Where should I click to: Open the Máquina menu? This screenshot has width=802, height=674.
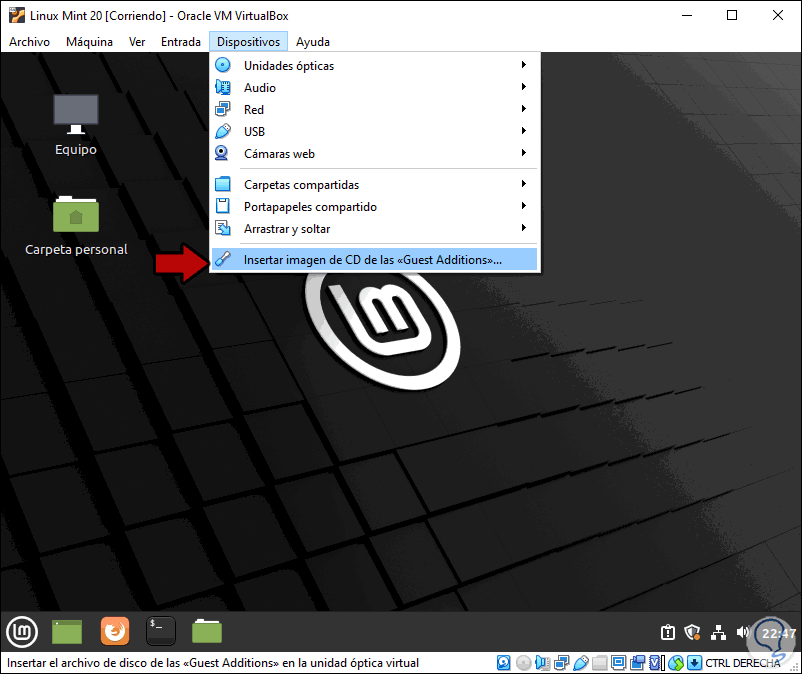(89, 42)
